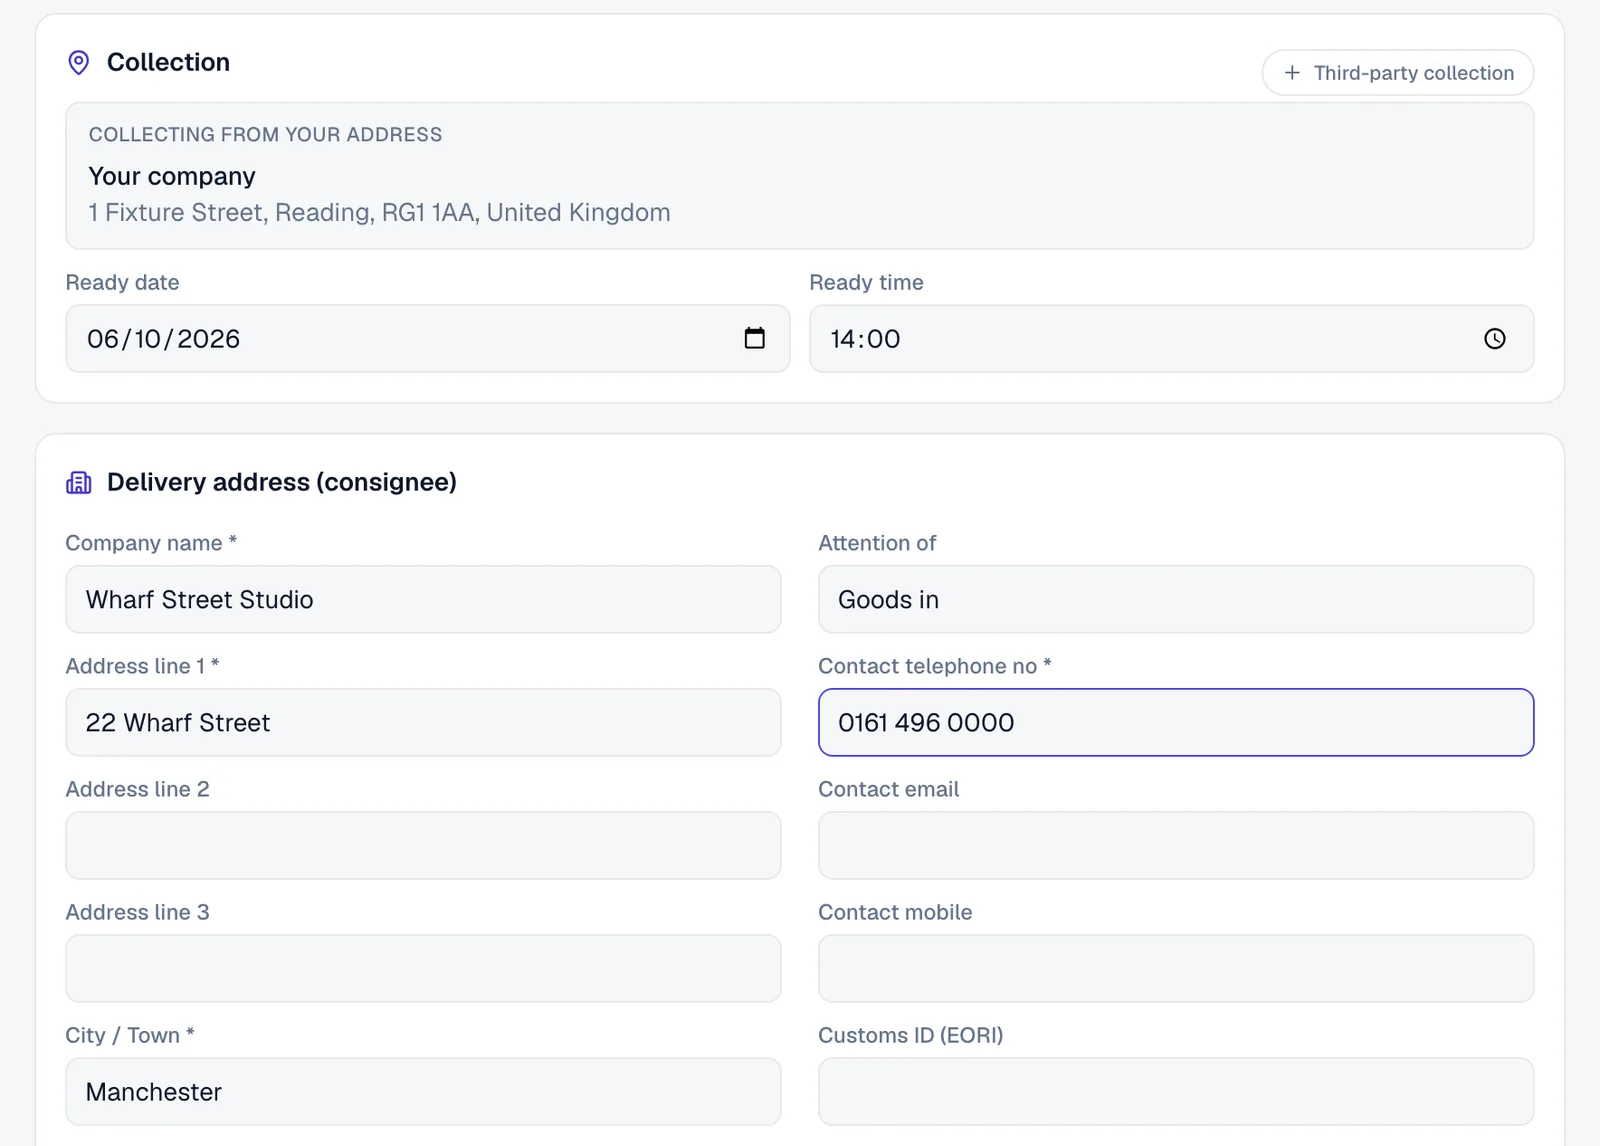1600x1146 pixels.
Task: Click the empty Contact mobile field
Action: pyautogui.click(x=1176, y=968)
